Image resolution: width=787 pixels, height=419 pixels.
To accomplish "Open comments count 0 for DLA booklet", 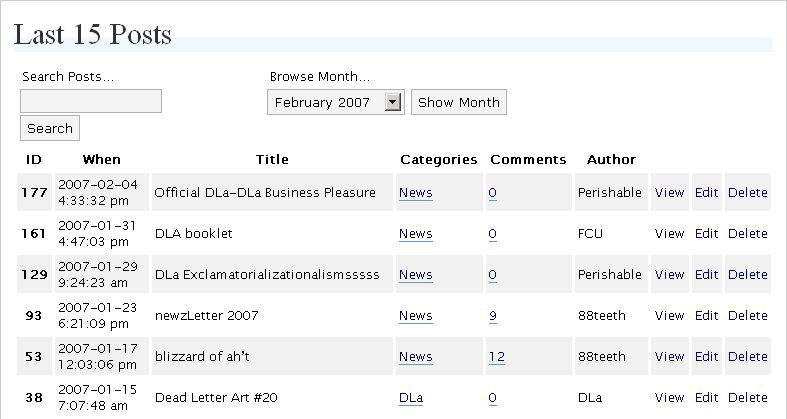I will coord(492,234).
